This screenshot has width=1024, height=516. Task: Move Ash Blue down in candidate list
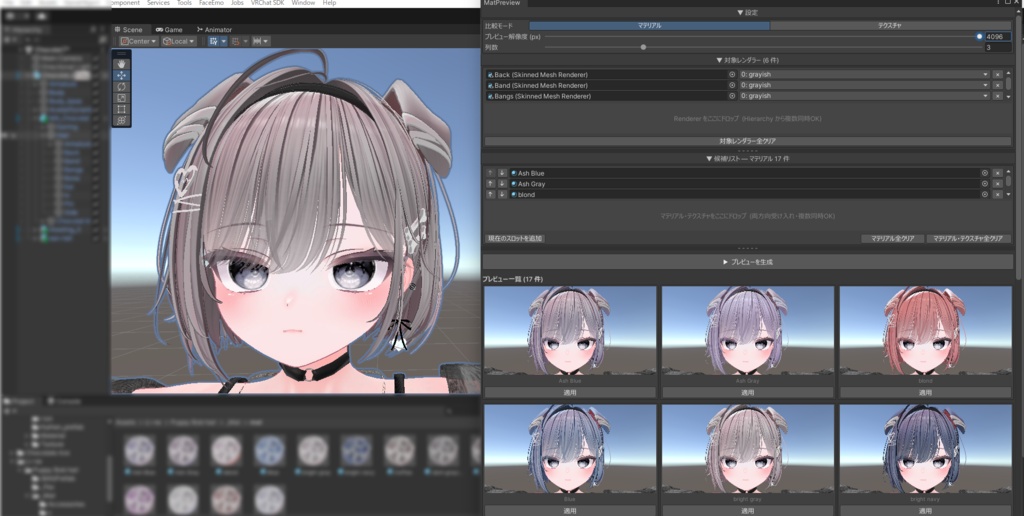pyautogui.click(x=502, y=173)
